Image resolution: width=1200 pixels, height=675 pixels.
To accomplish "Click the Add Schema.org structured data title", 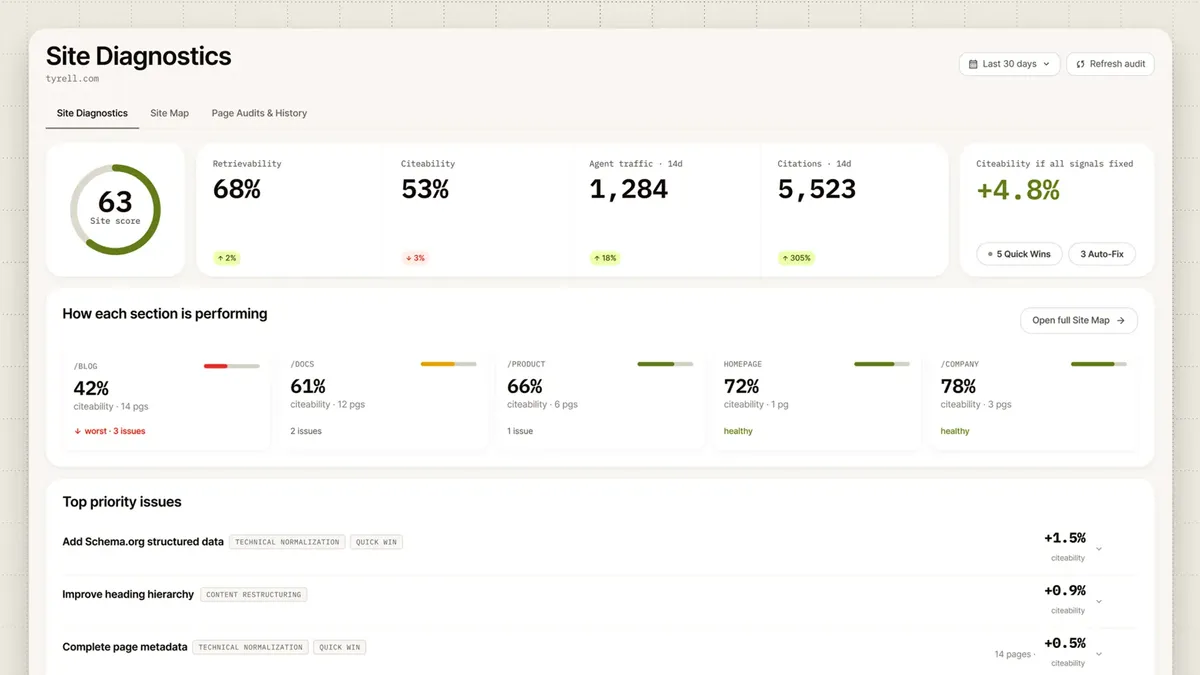I will click(x=143, y=542).
